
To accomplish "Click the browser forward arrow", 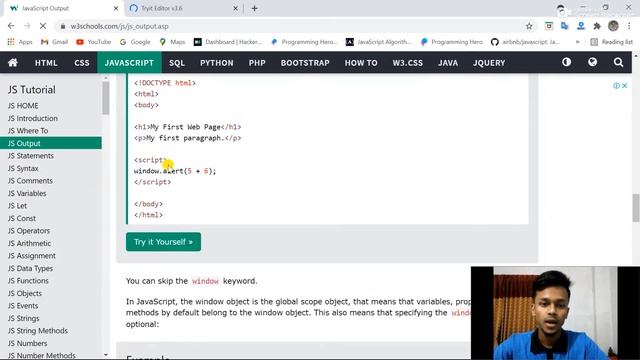I will coord(27,26).
